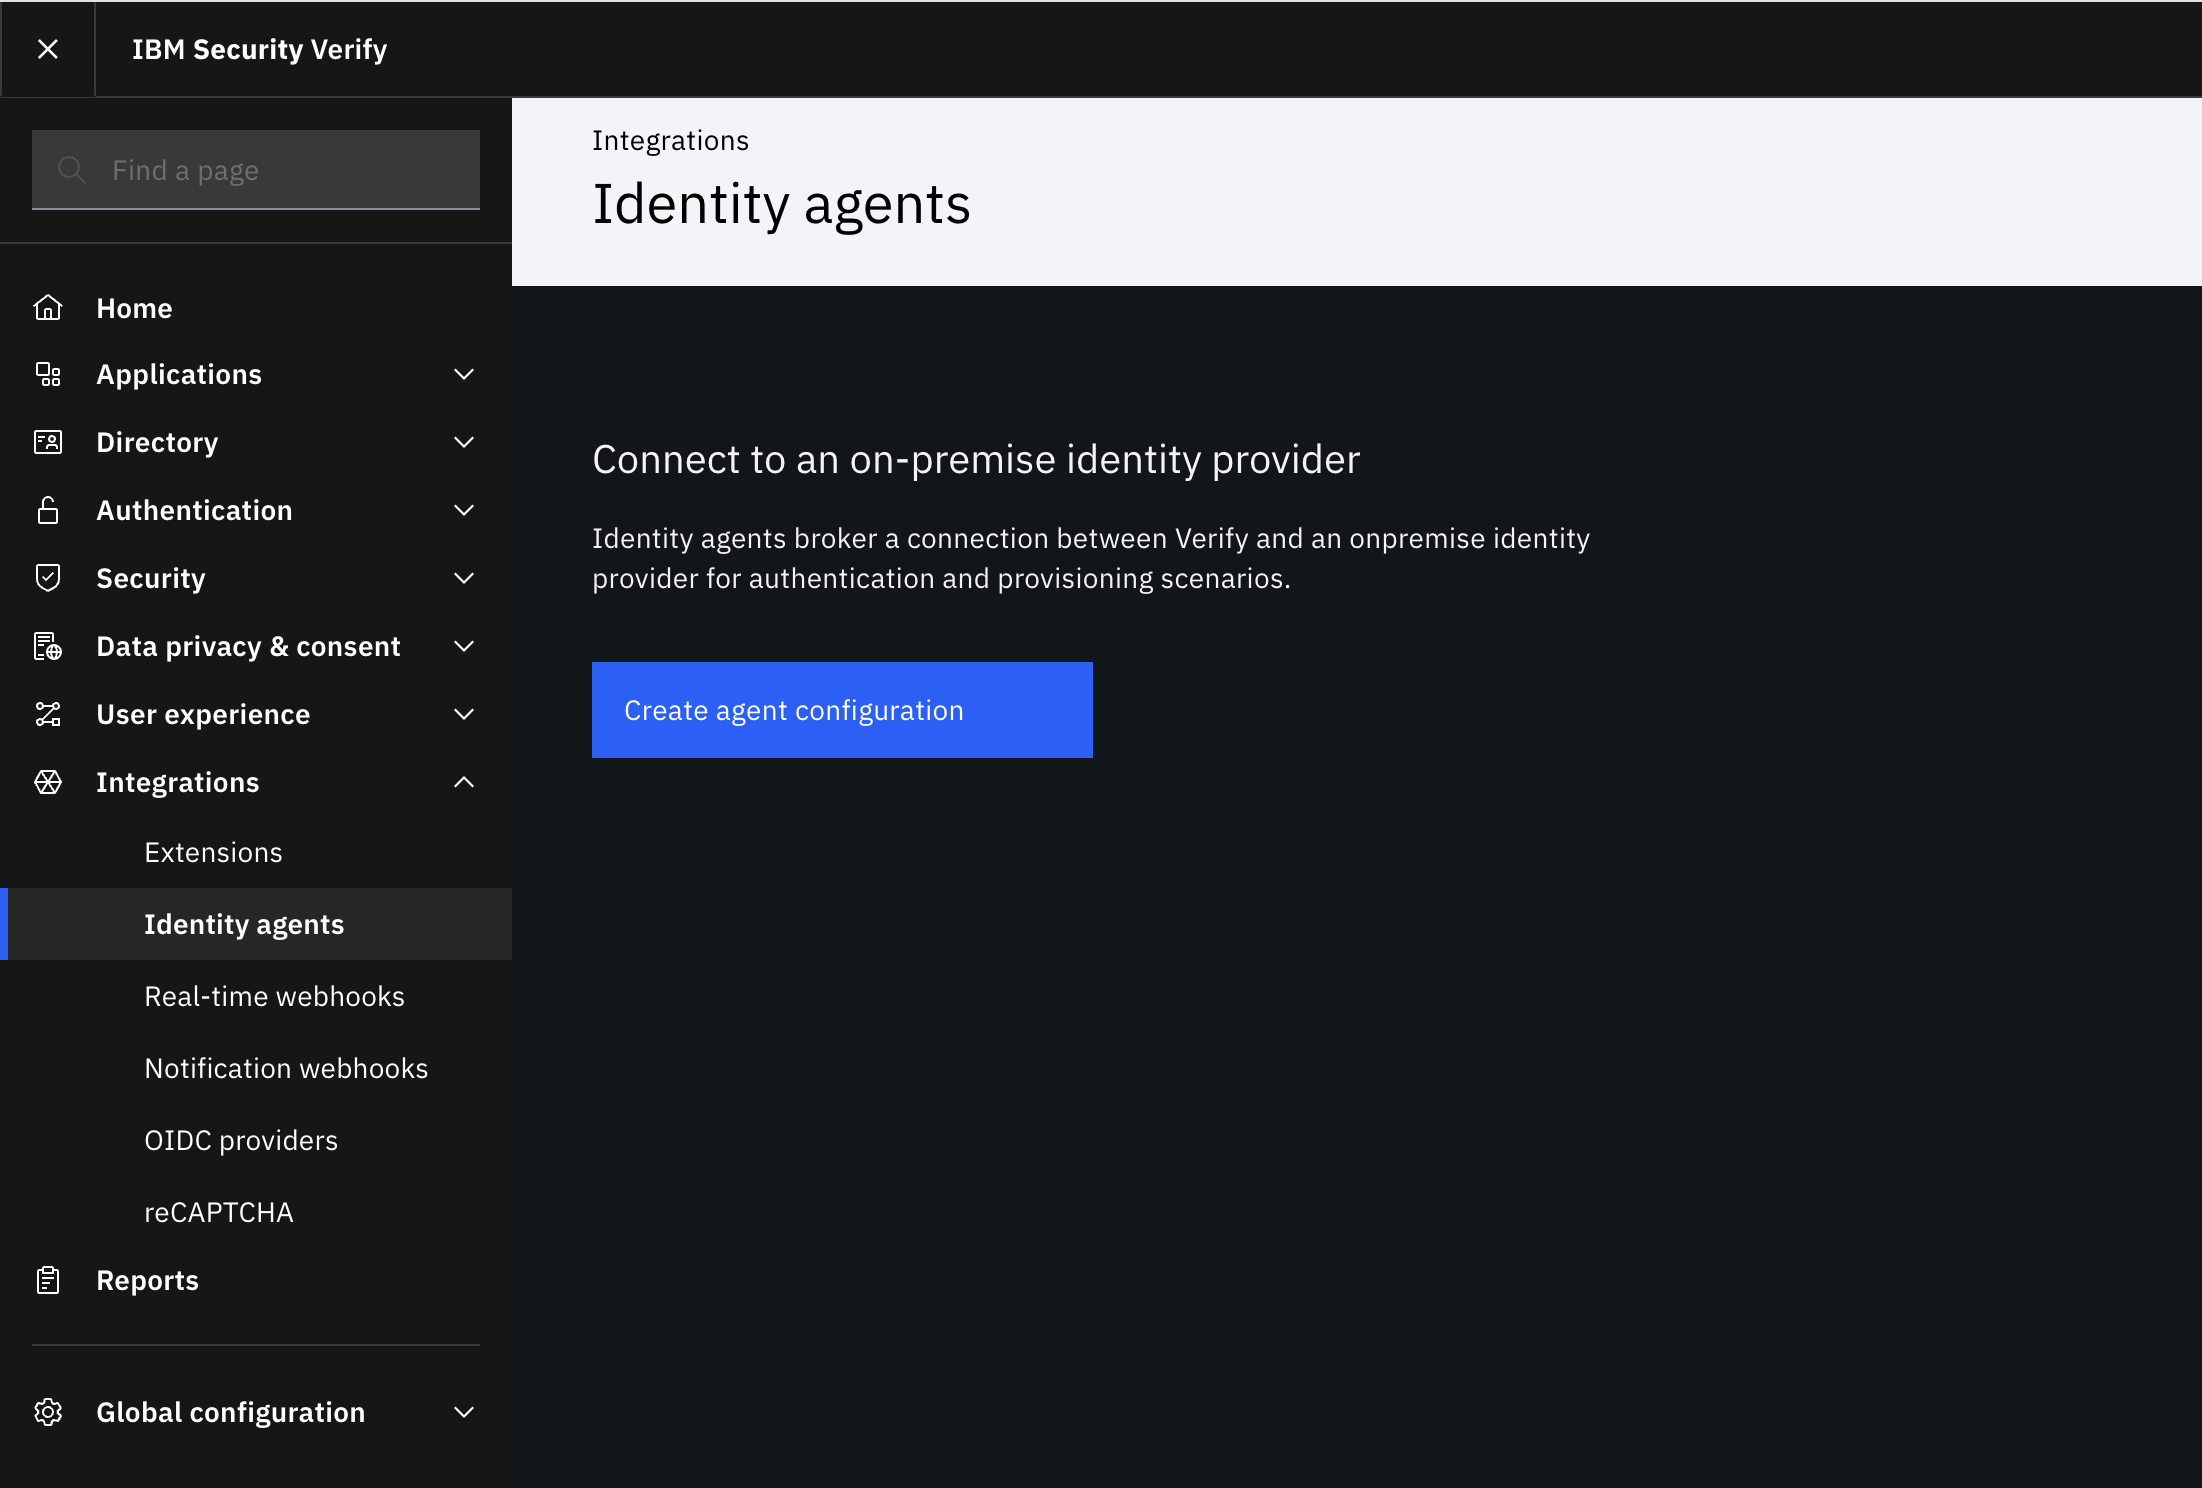
Task: Open the Extensions page
Action: tap(213, 852)
